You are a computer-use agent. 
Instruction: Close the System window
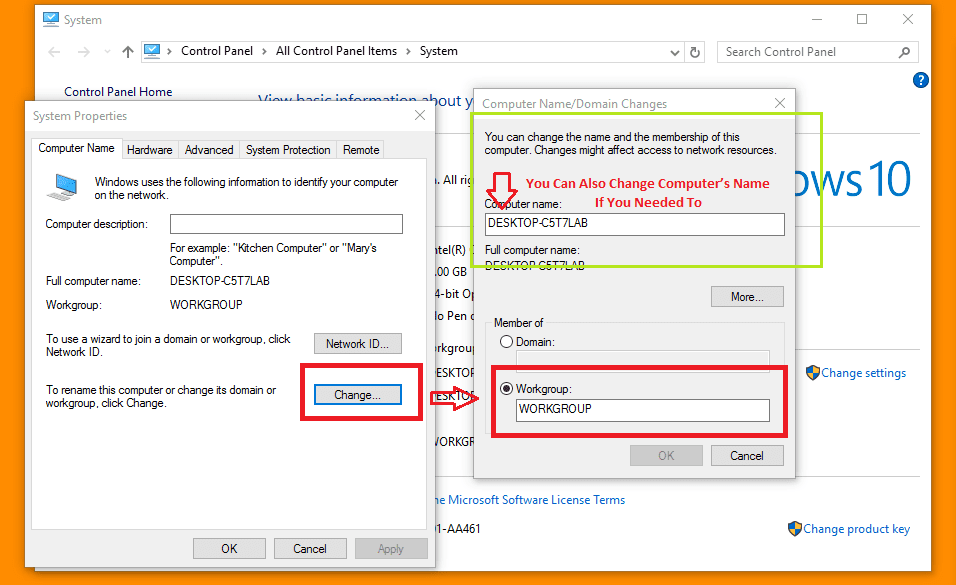(908, 20)
